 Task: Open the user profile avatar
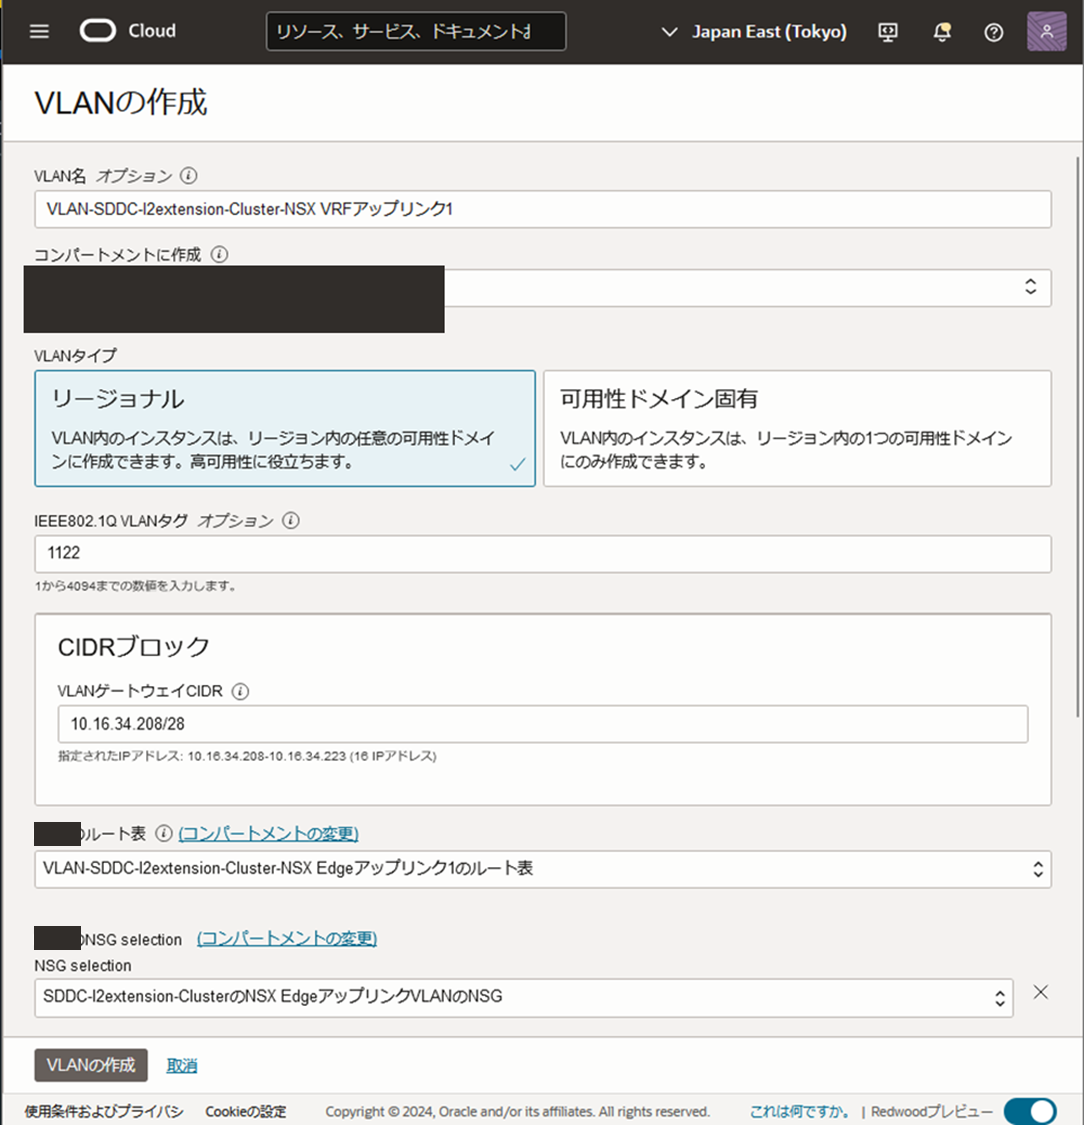[x=1047, y=32]
